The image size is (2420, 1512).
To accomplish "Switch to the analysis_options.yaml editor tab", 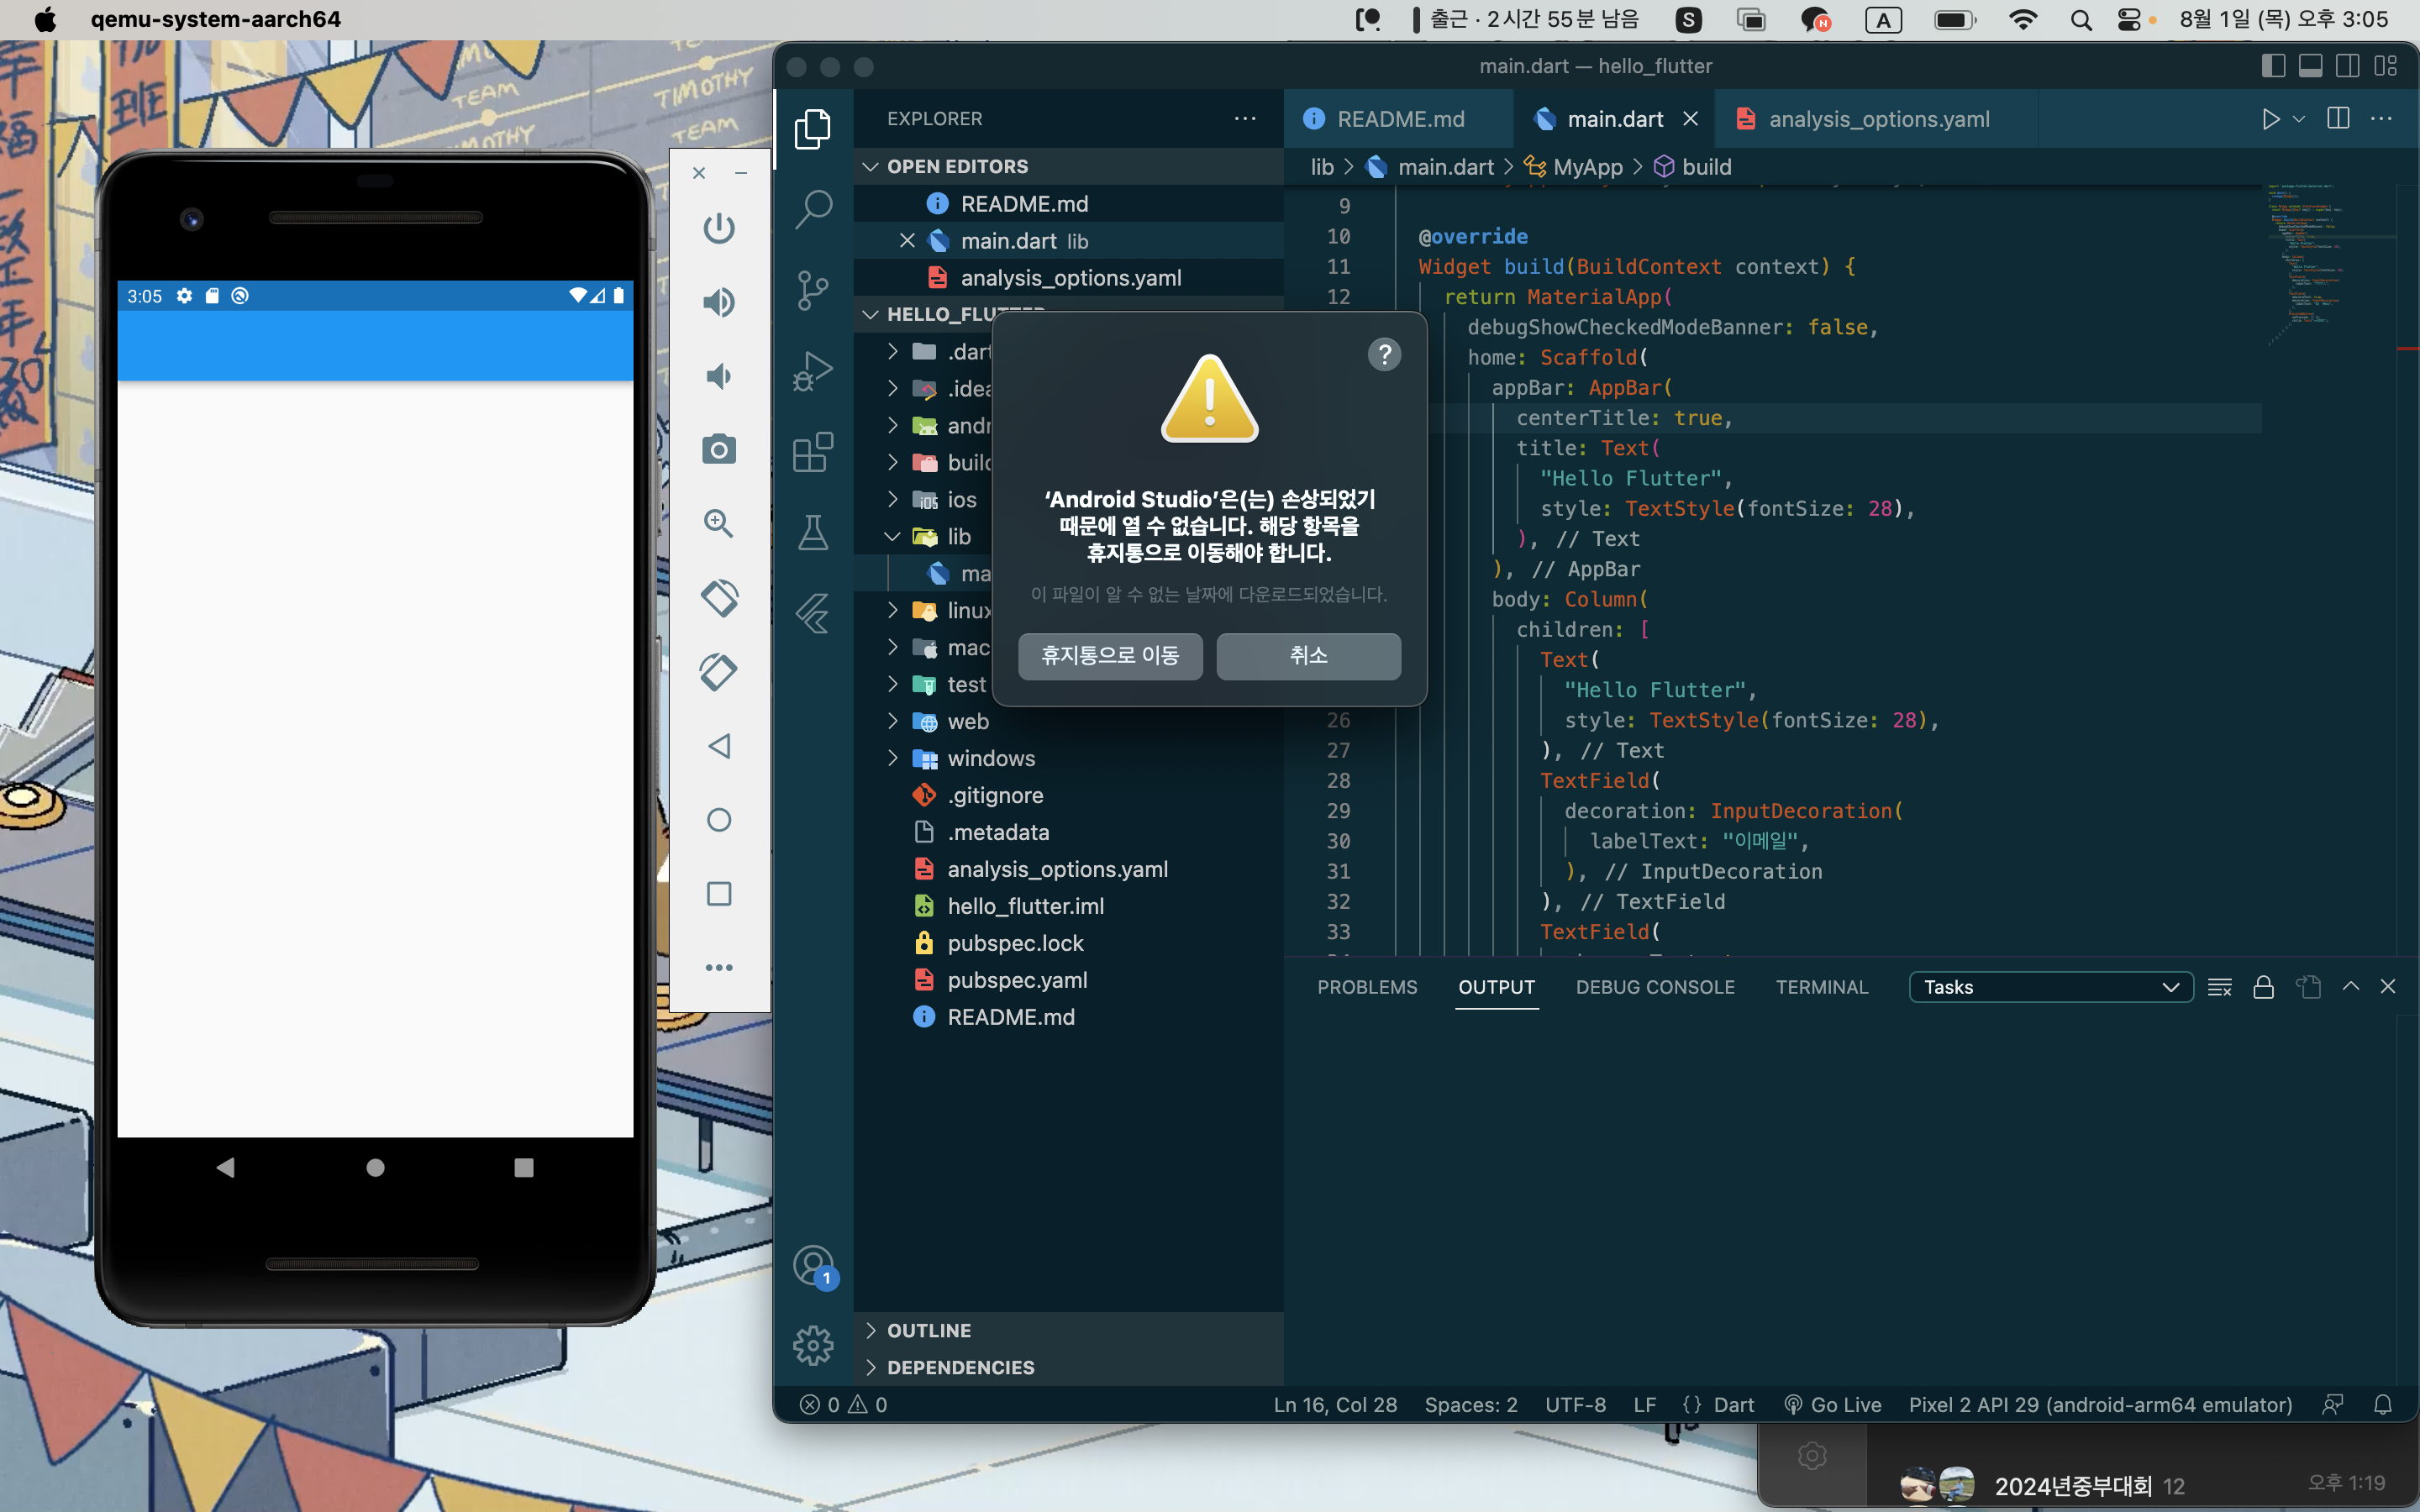I will tap(1876, 119).
